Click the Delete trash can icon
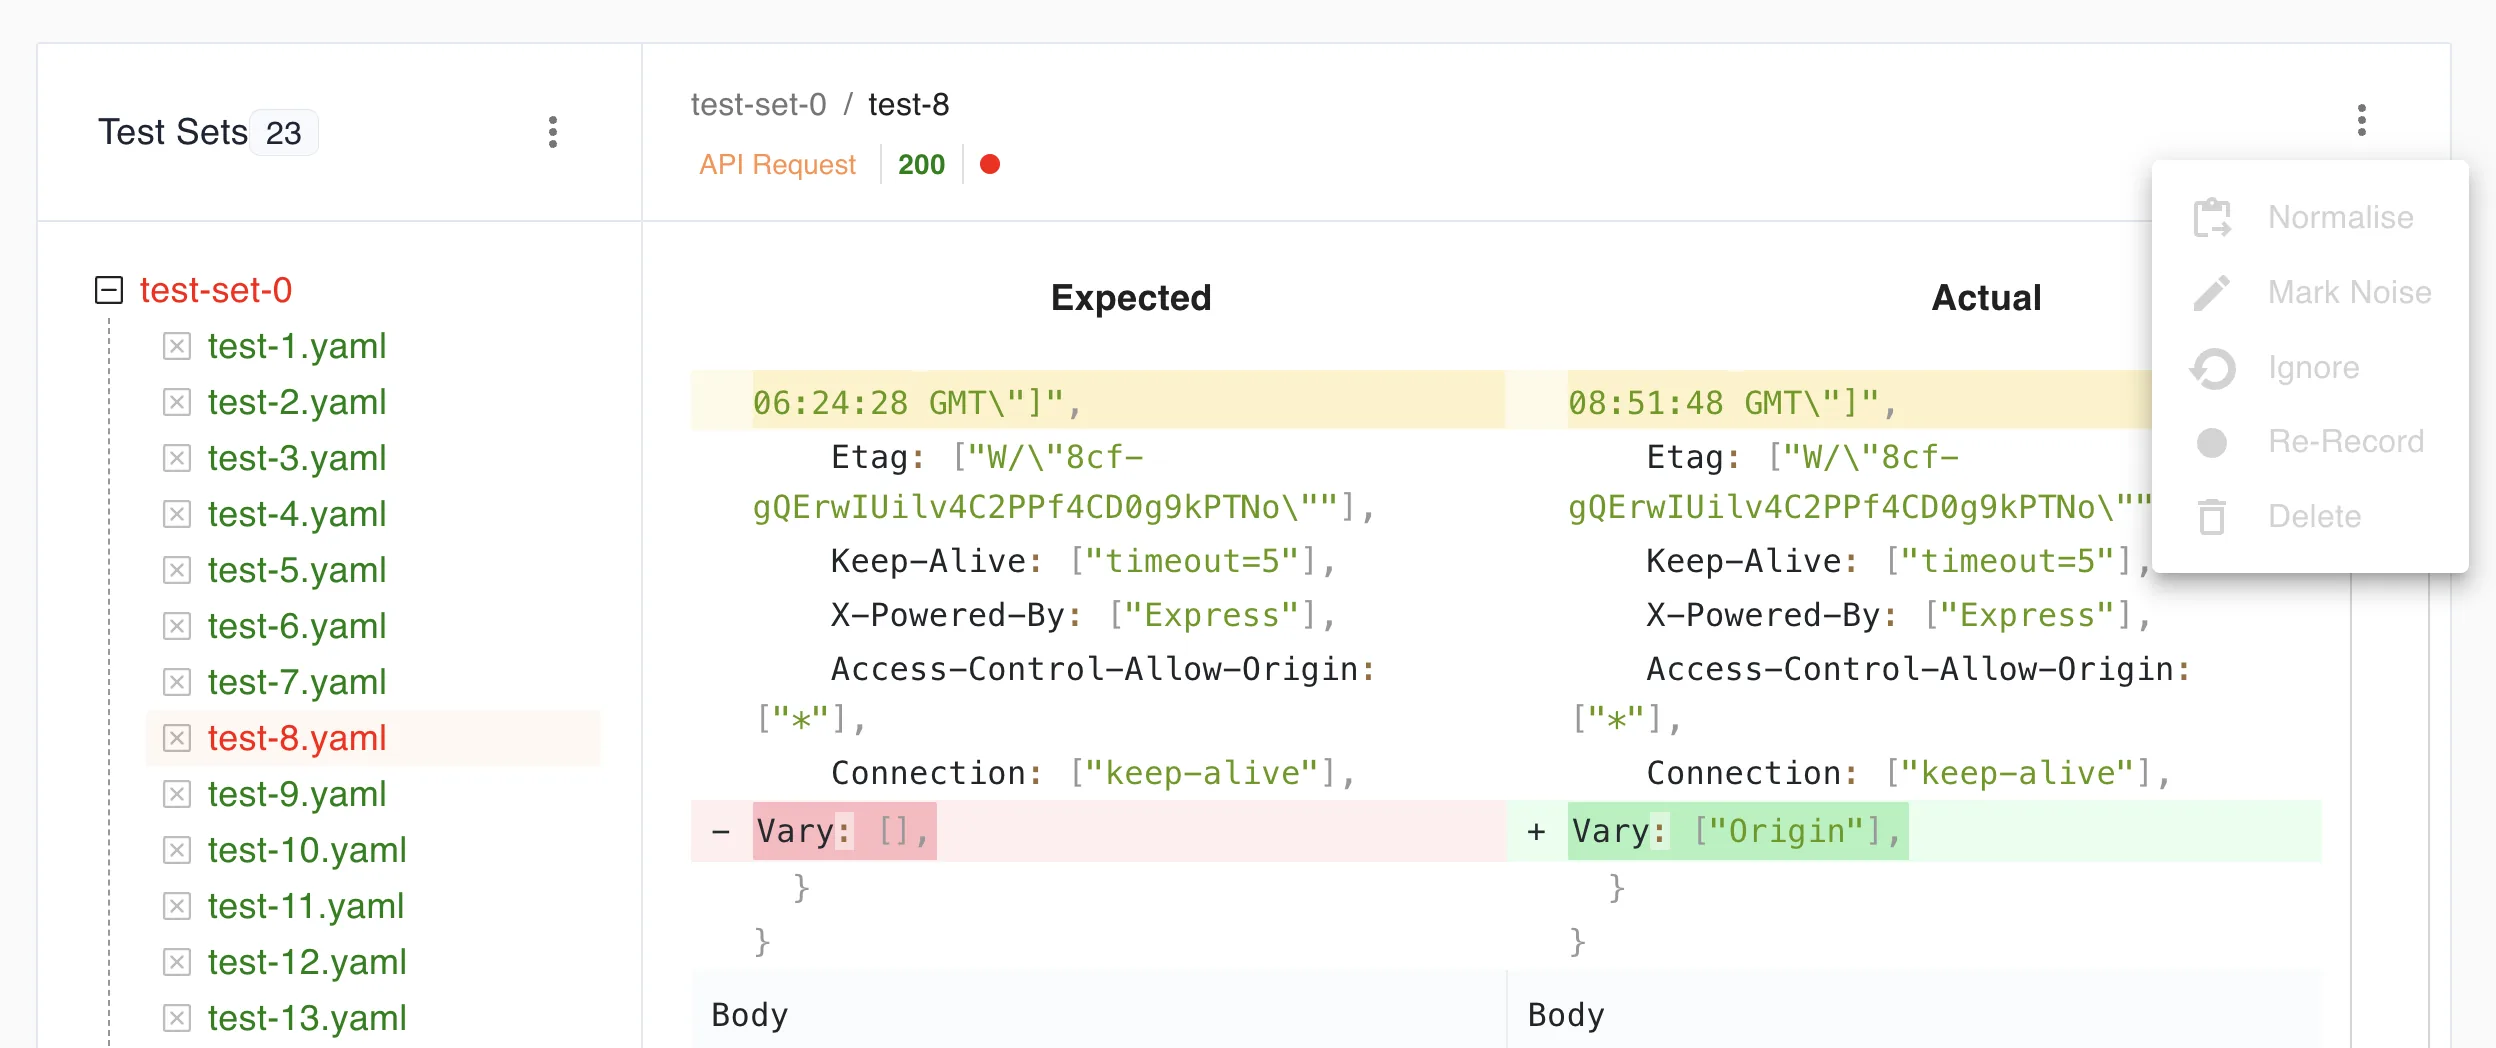The height and width of the screenshot is (1048, 2496). click(x=2212, y=516)
